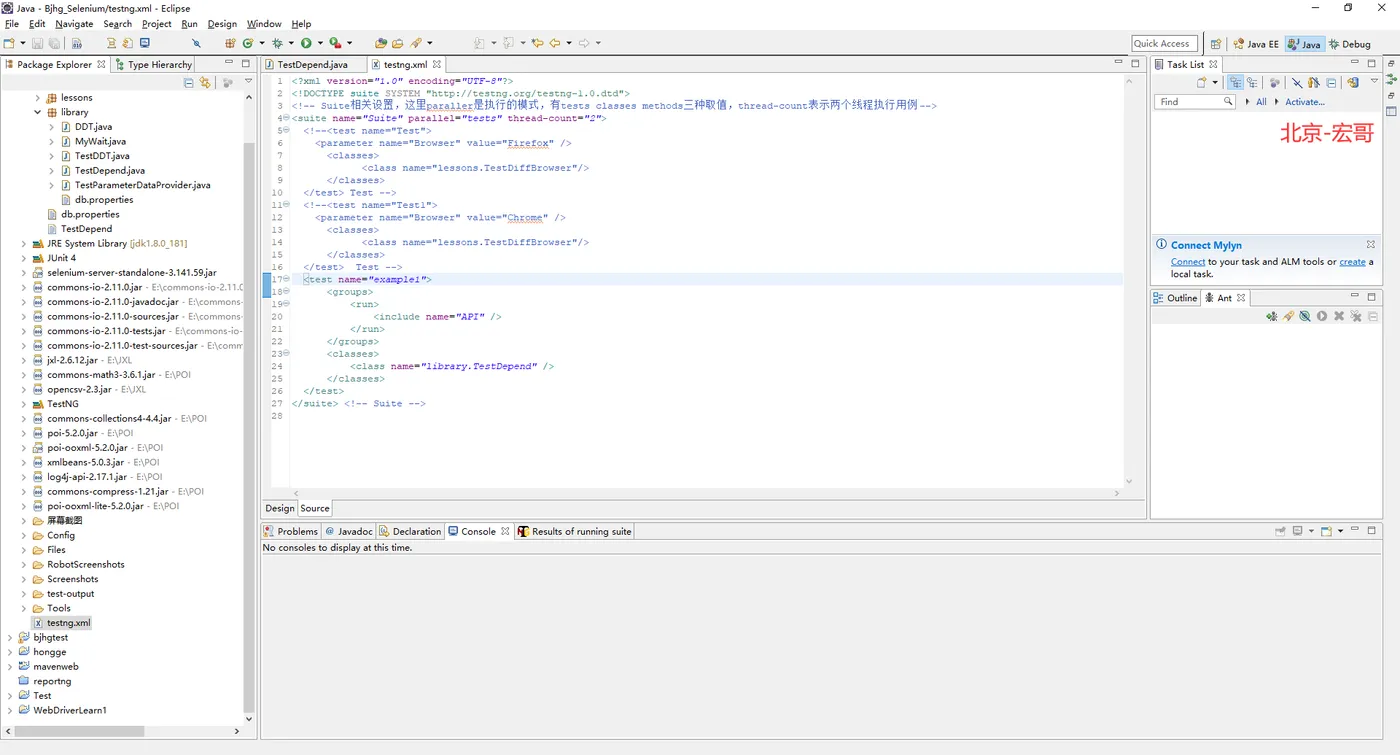Expand the JUnit 4 library node
This screenshot has height=755, width=1400.
point(24,258)
